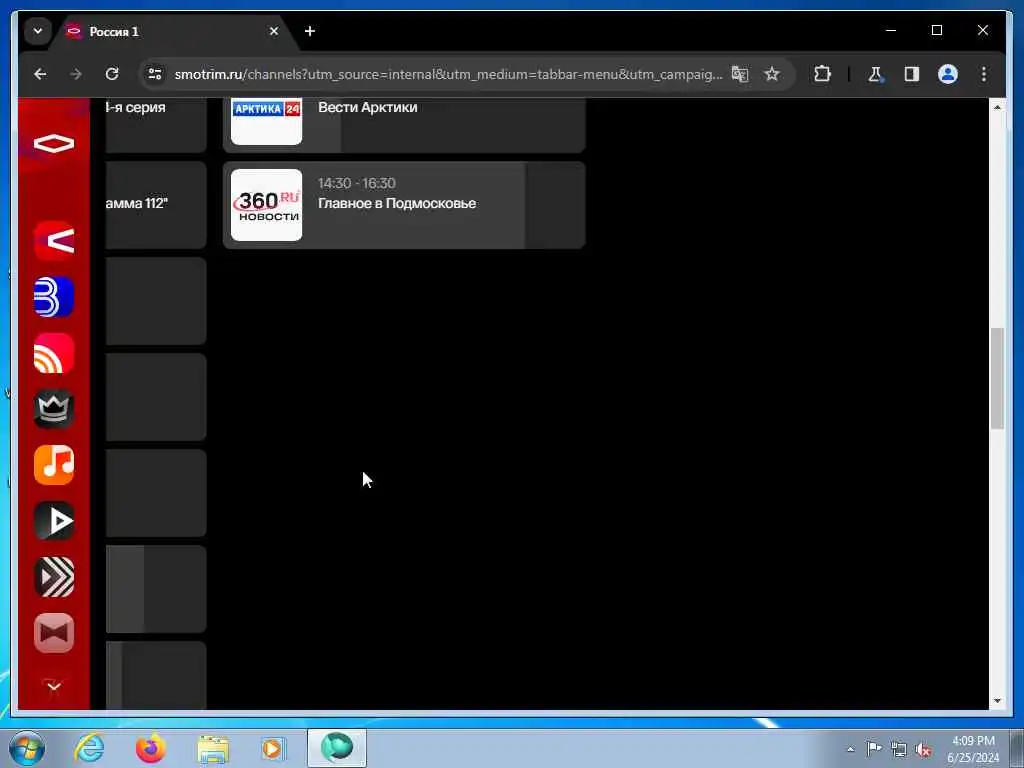Screen dimensions: 1024x768
Task: Open the 4:09 PM taskbar clock
Action: 973,749
